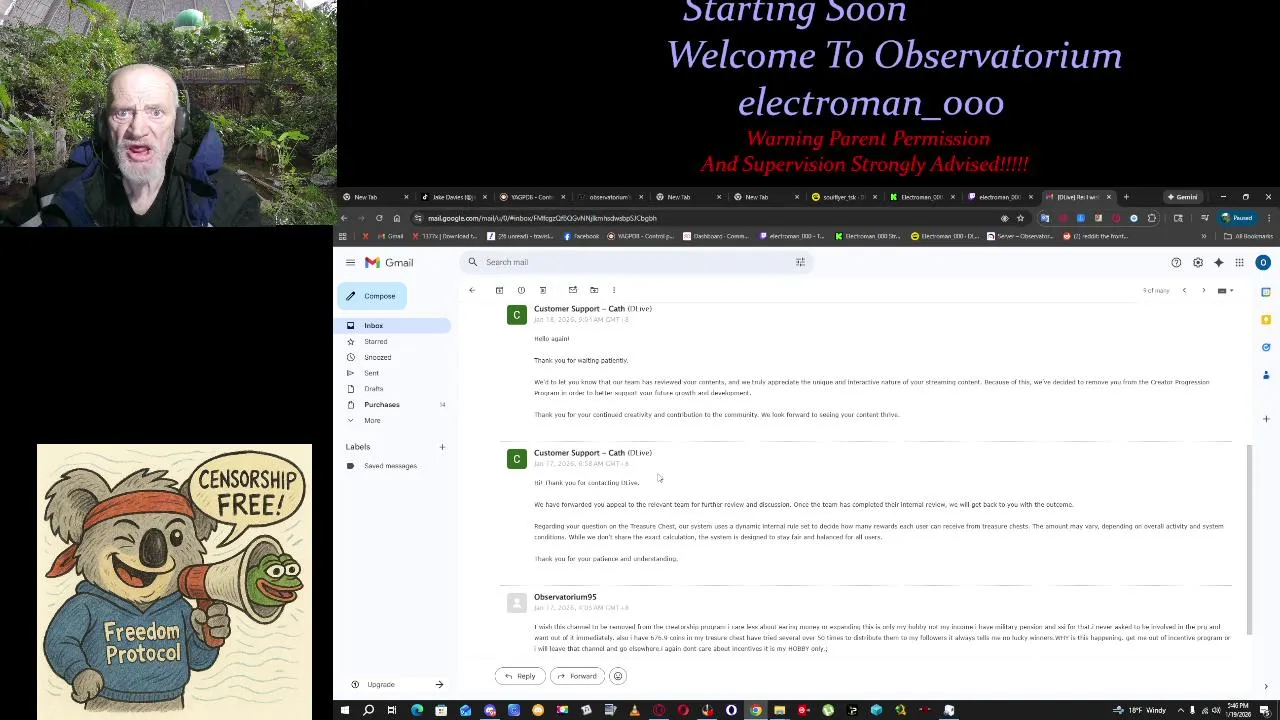Open Gmail settings gear

pyautogui.click(x=1197, y=262)
